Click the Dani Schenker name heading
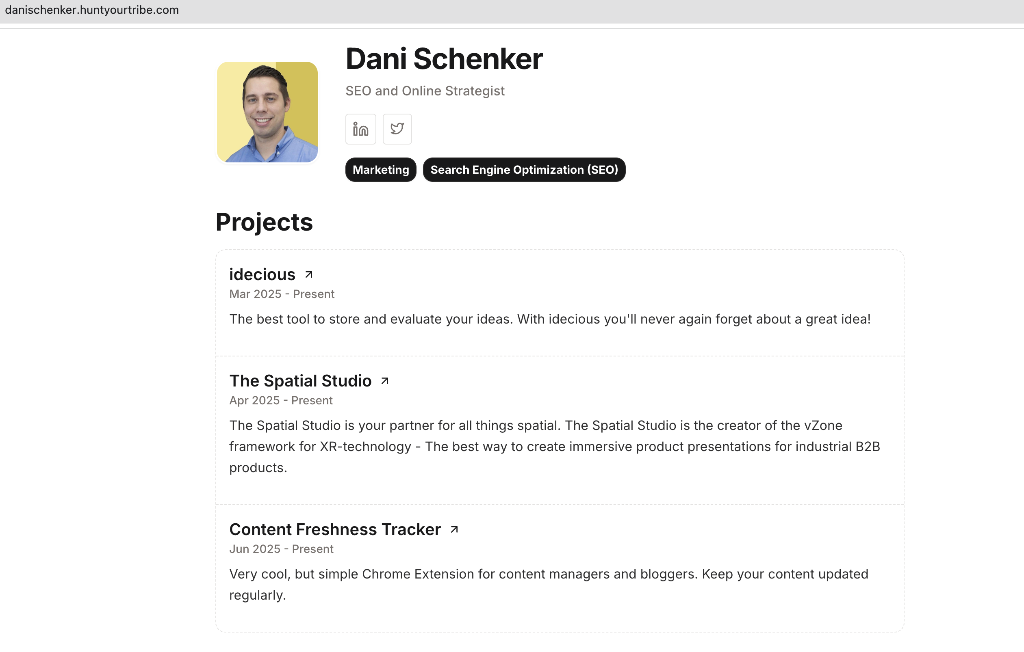Screen dimensions: 1024x652 (x=444, y=59)
